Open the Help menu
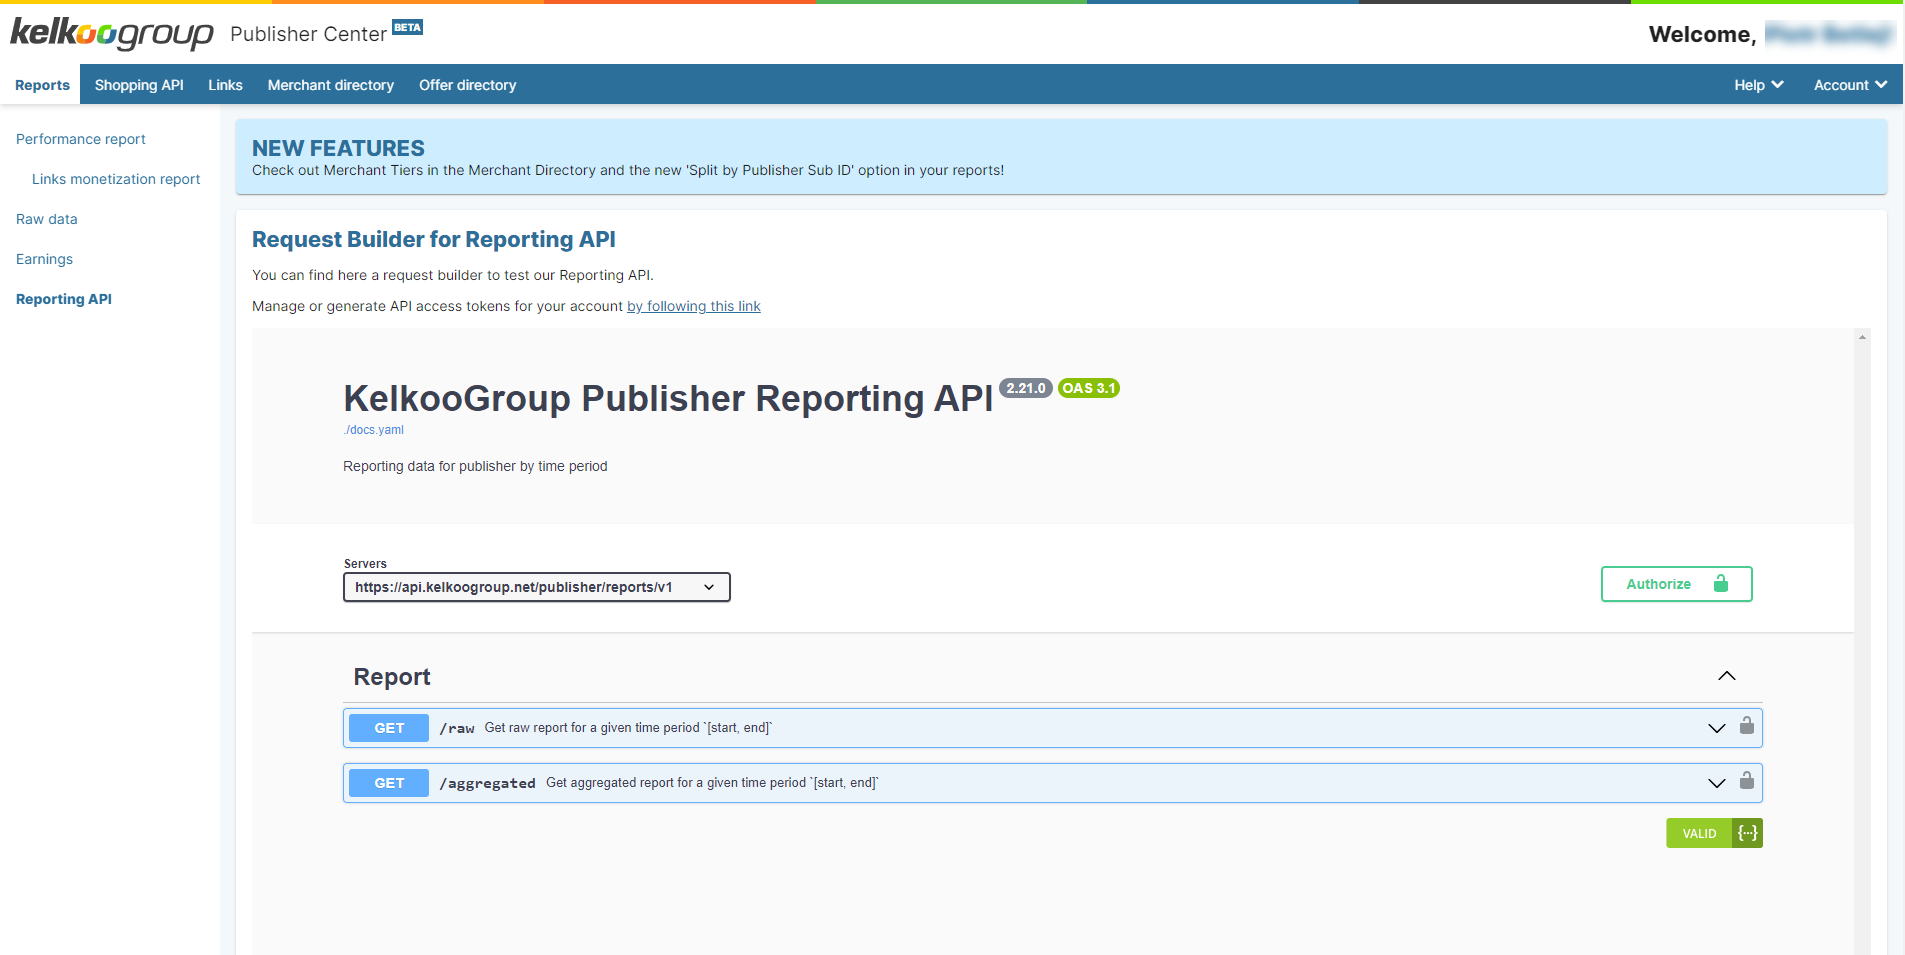1905x955 pixels. pos(1758,85)
